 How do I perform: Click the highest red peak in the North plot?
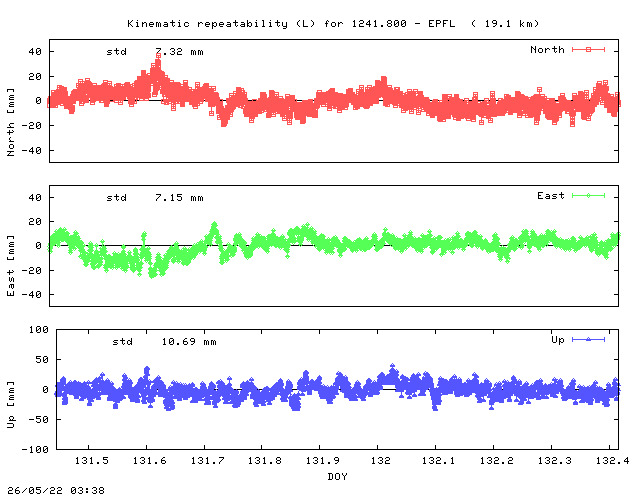pyautogui.click(x=158, y=56)
